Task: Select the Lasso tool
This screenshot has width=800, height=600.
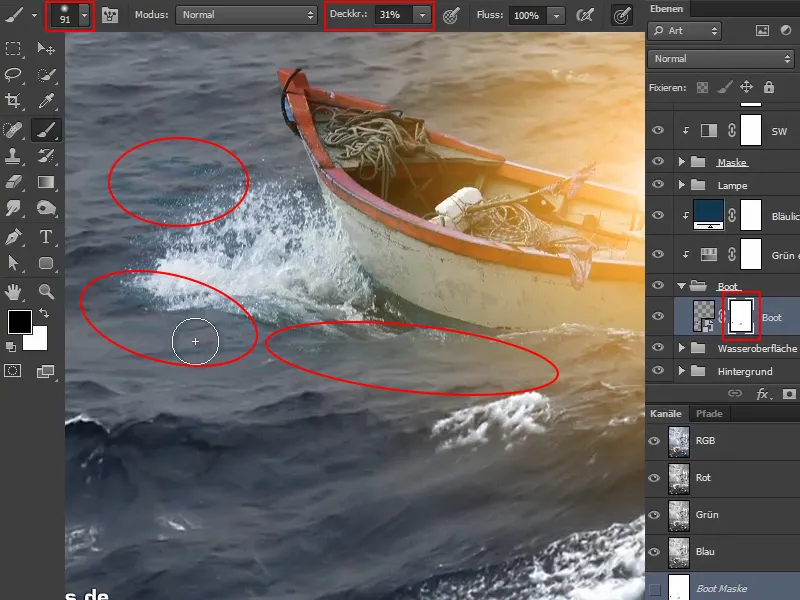Action: (x=13, y=75)
